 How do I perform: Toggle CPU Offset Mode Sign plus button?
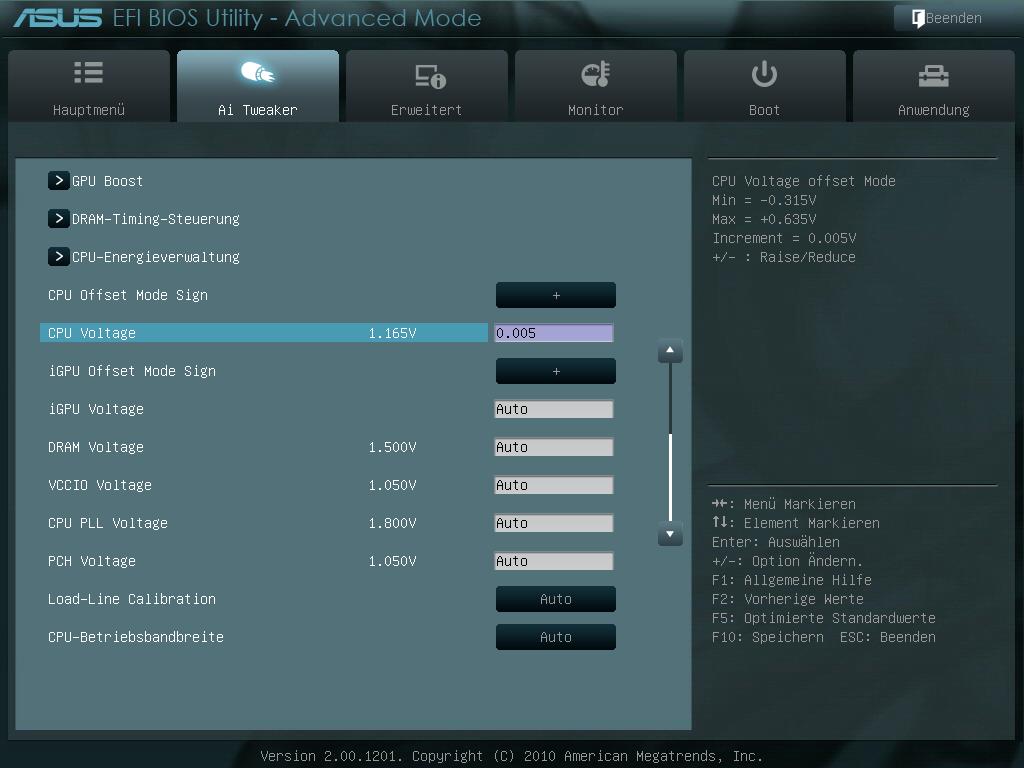[556, 295]
